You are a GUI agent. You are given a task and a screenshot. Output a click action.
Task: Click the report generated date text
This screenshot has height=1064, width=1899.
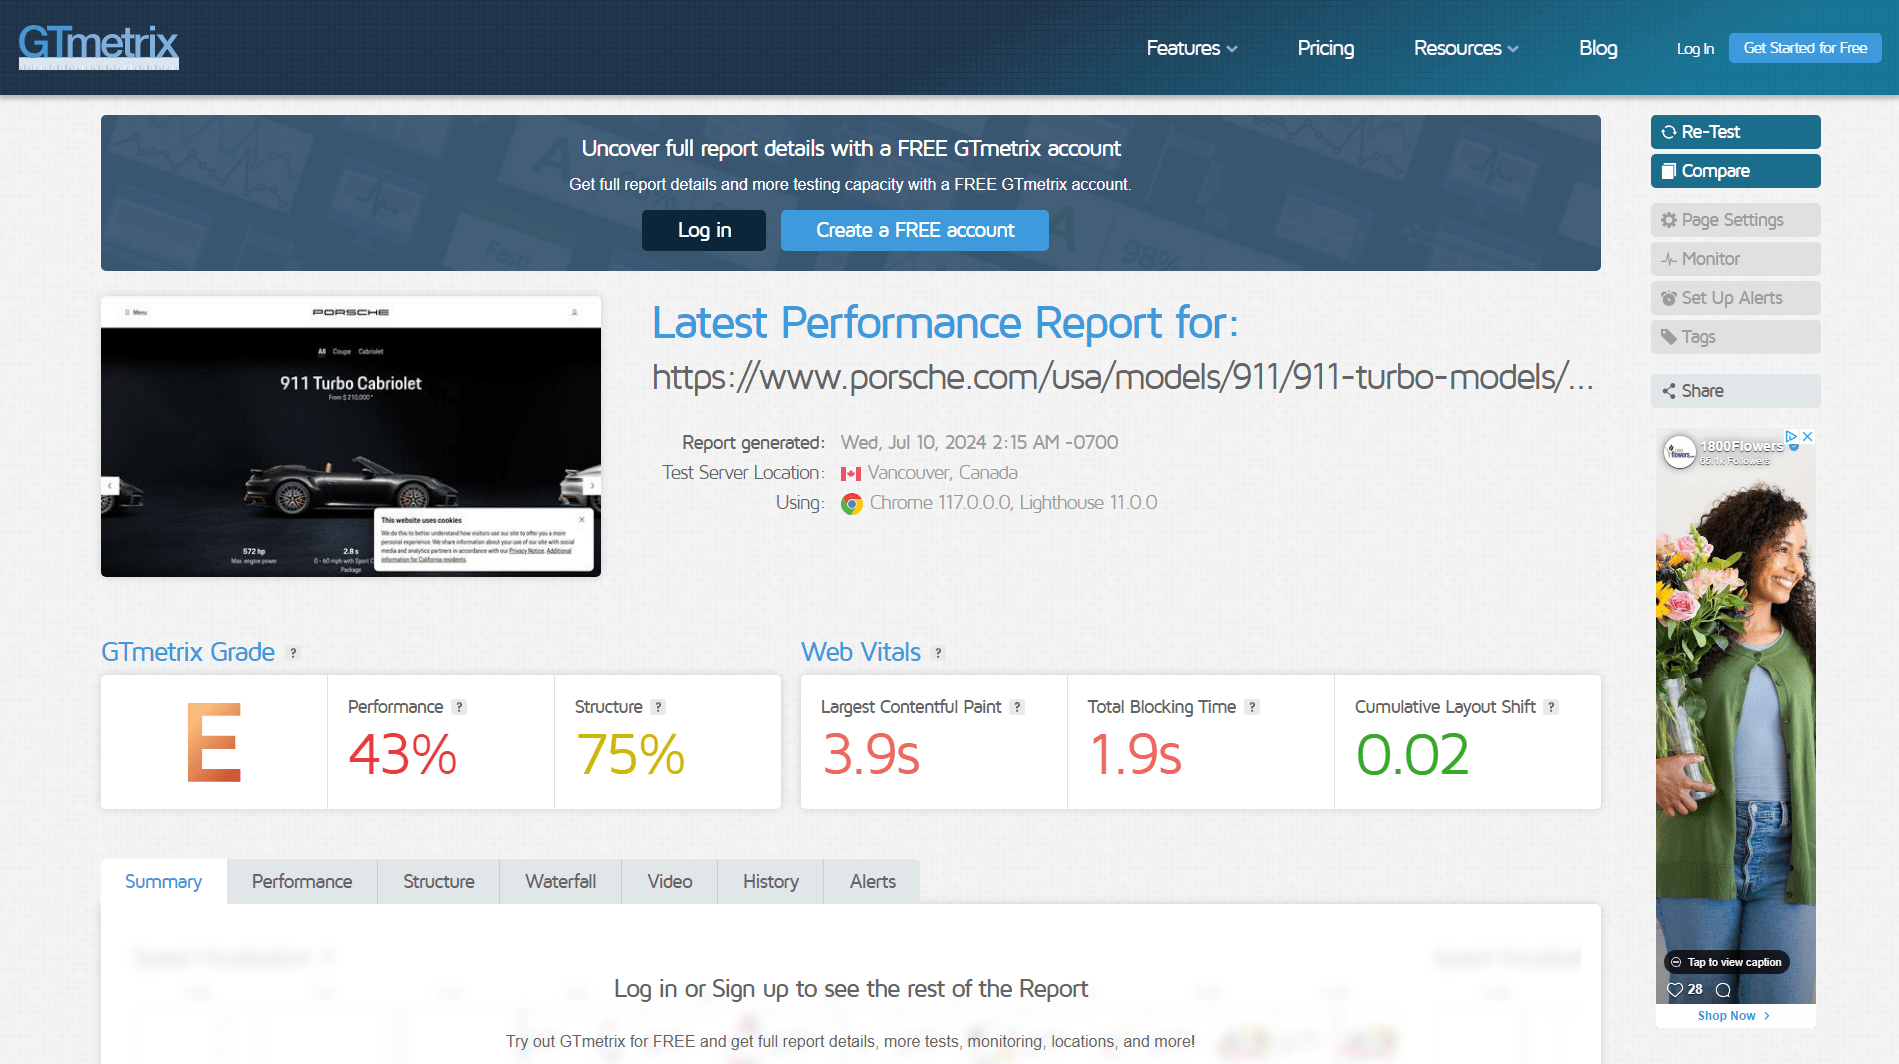[979, 443]
